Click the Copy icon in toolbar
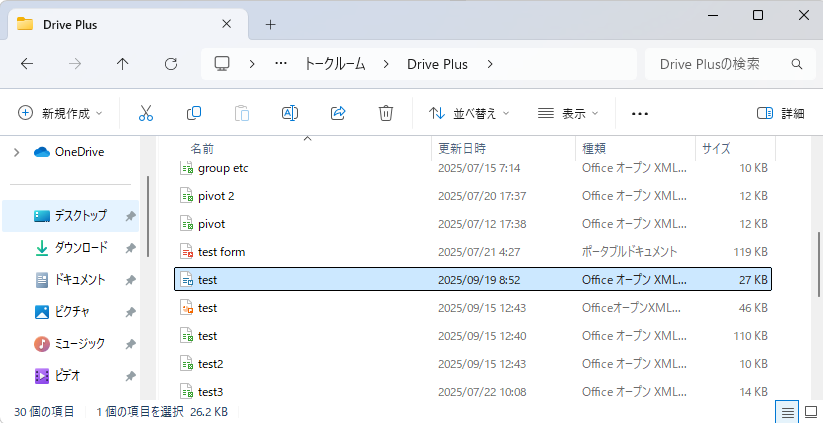The image size is (823, 423). coord(194,113)
